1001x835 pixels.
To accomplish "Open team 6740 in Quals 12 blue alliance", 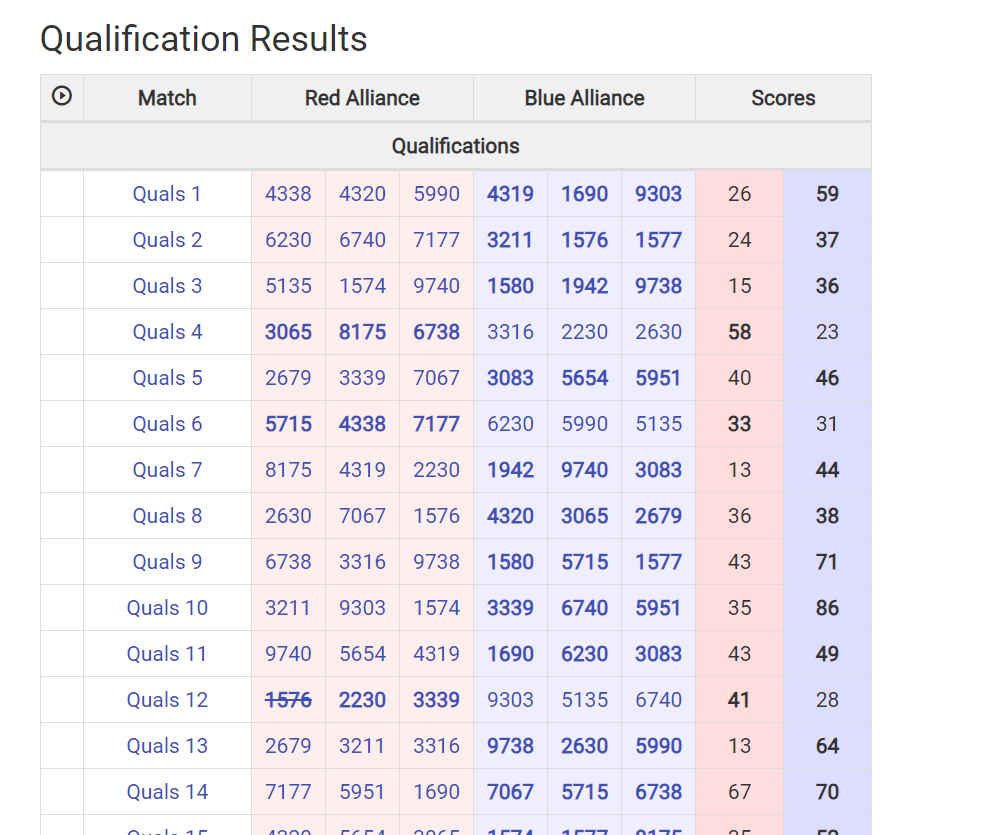I will (658, 700).
